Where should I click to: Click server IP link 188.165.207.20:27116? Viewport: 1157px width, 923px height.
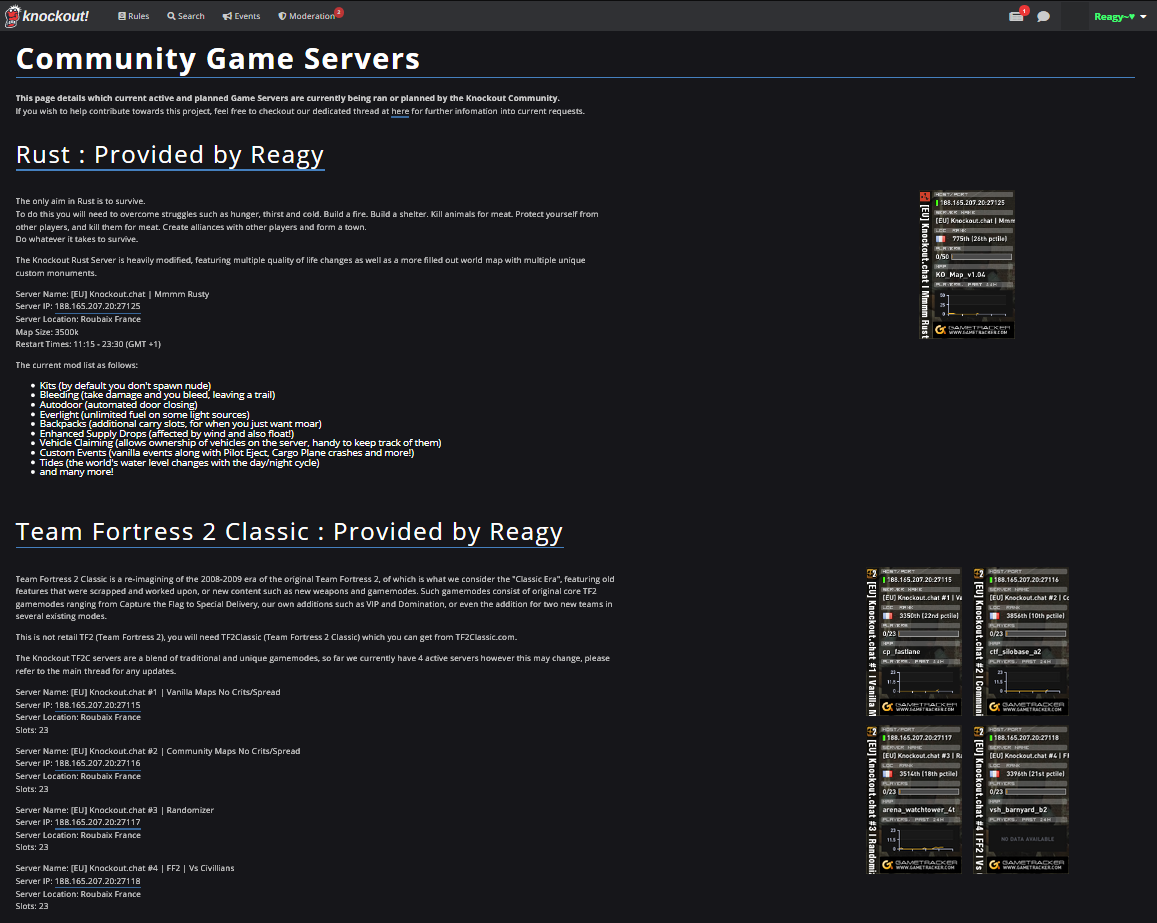point(97,764)
